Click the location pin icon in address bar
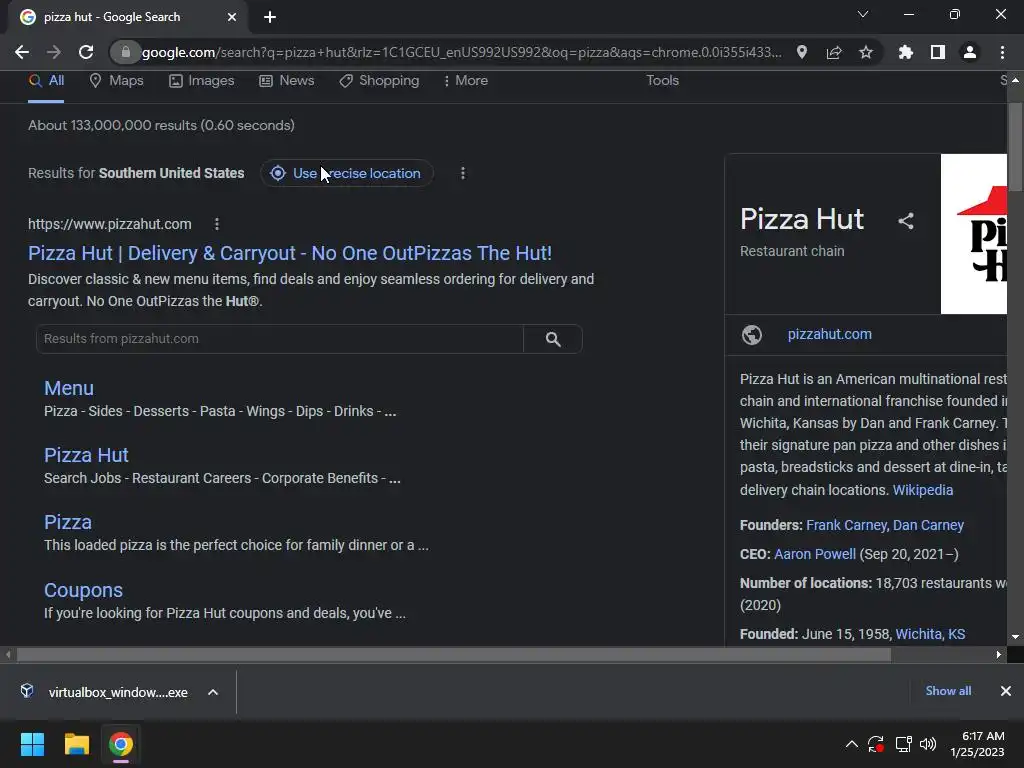 [x=802, y=52]
